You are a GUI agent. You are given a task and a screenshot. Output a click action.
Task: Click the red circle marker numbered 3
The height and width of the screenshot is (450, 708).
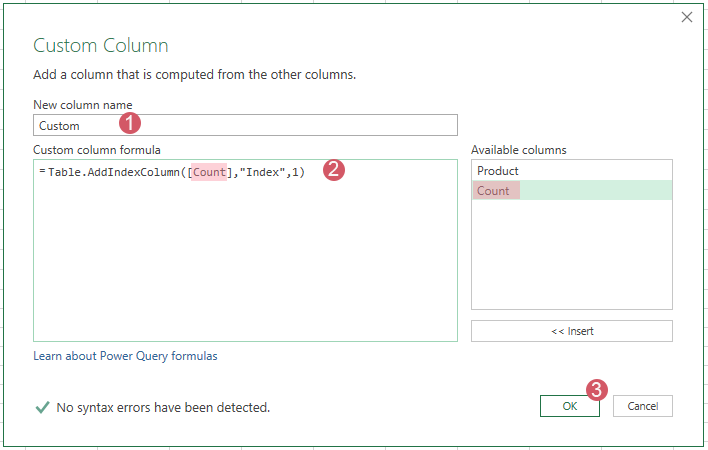[x=596, y=390]
